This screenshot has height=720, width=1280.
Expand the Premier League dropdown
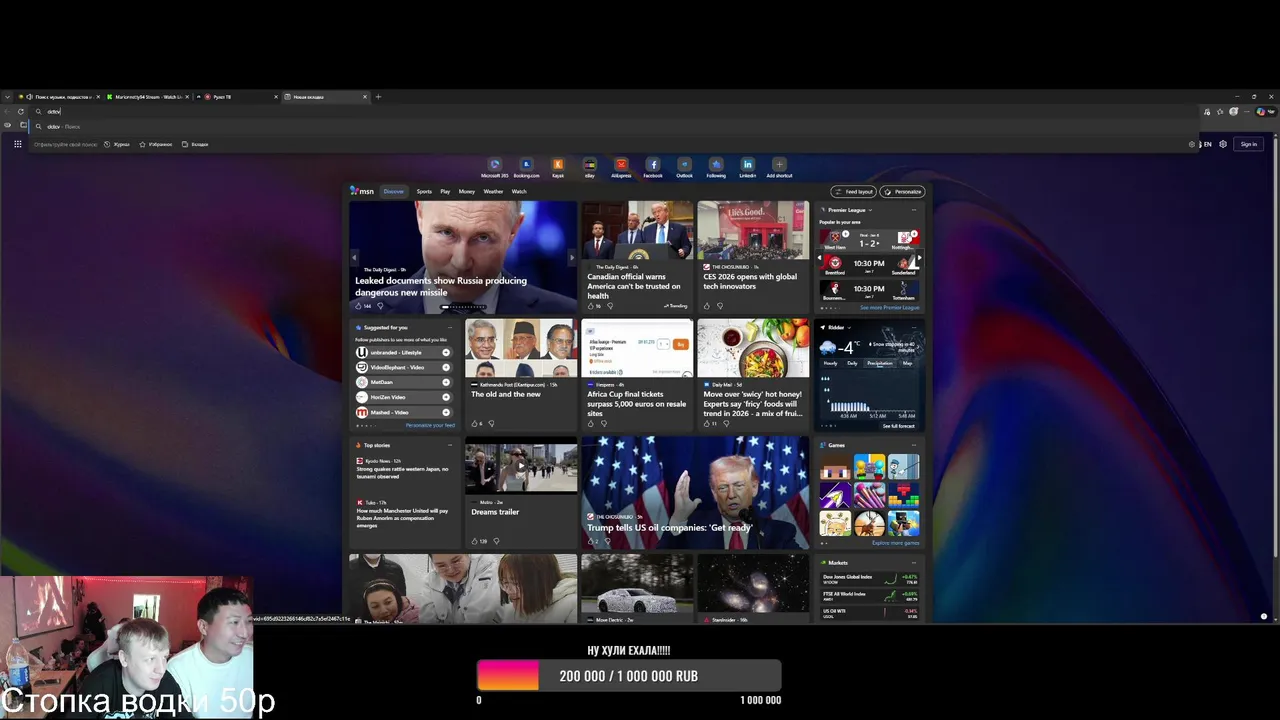tap(870, 210)
